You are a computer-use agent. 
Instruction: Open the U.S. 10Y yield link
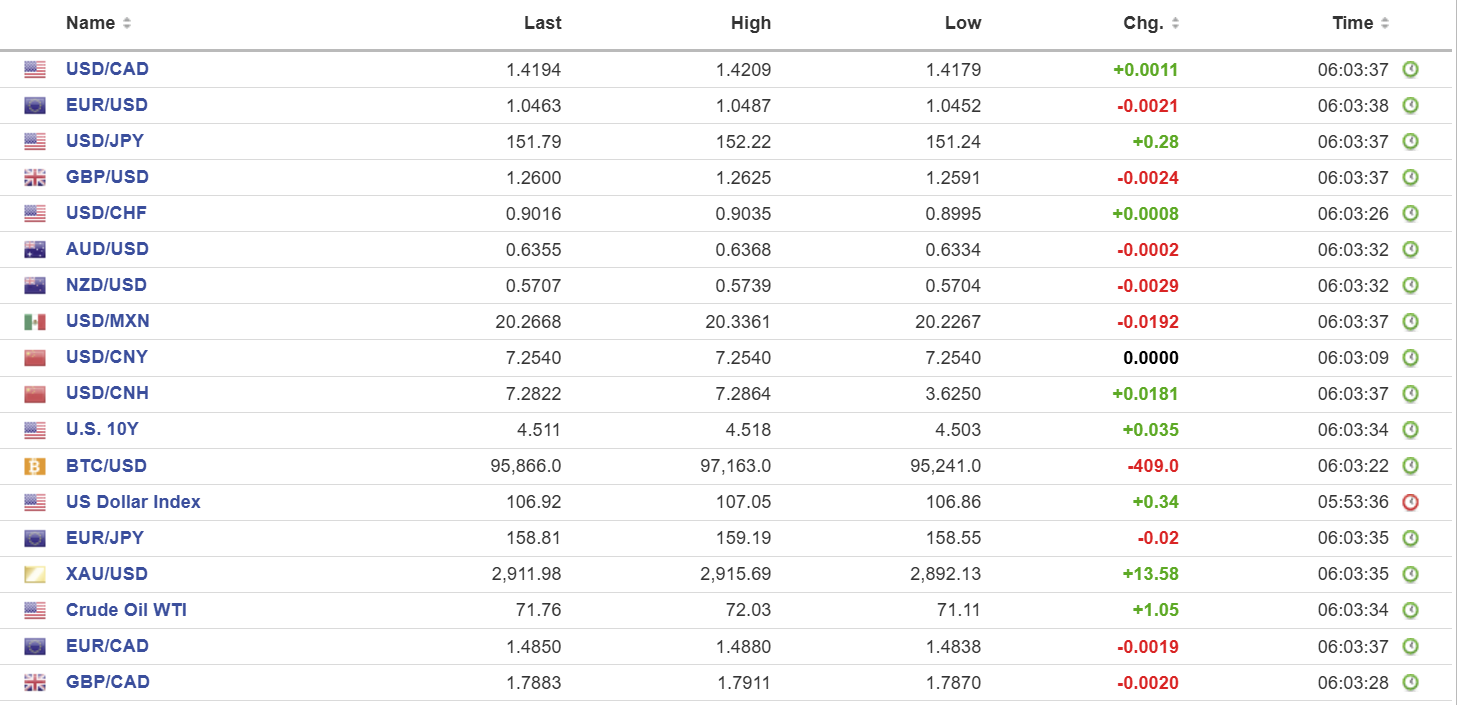coord(102,430)
